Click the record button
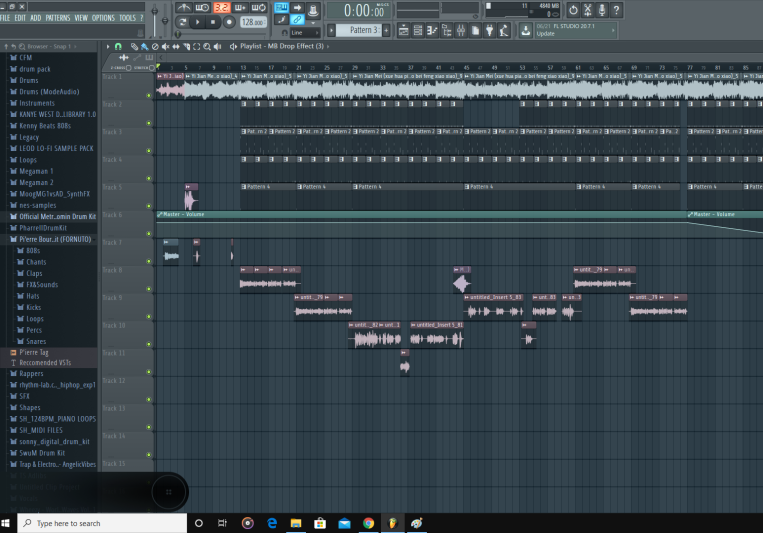Screen dimensions: 763x533 coord(229,22)
